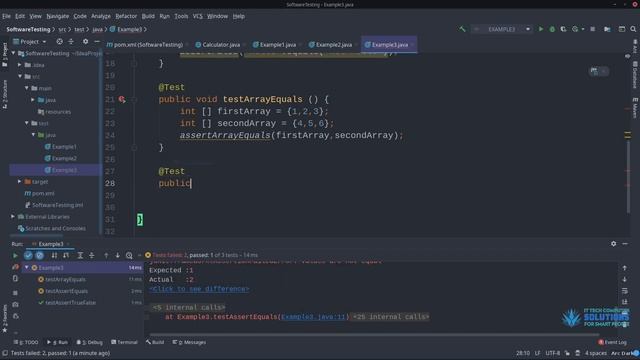
Task: Open the VCS menu
Action: pos(198,16)
